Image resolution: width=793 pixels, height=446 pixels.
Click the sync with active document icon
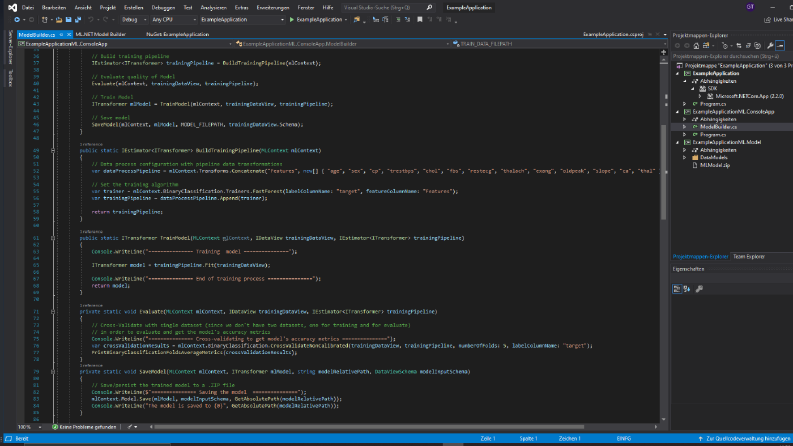[x=739, y=46]
